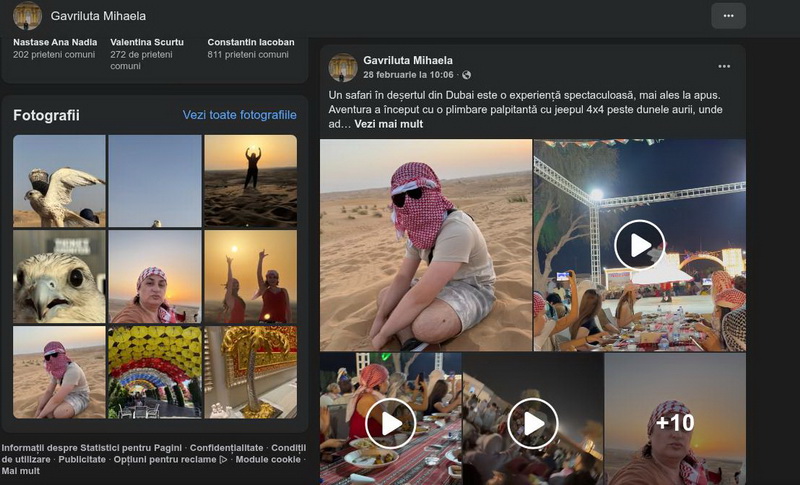This screenshot has height=485, width=800.
Task: Open the Module cookie footer link
Action: tap(268, 460)
